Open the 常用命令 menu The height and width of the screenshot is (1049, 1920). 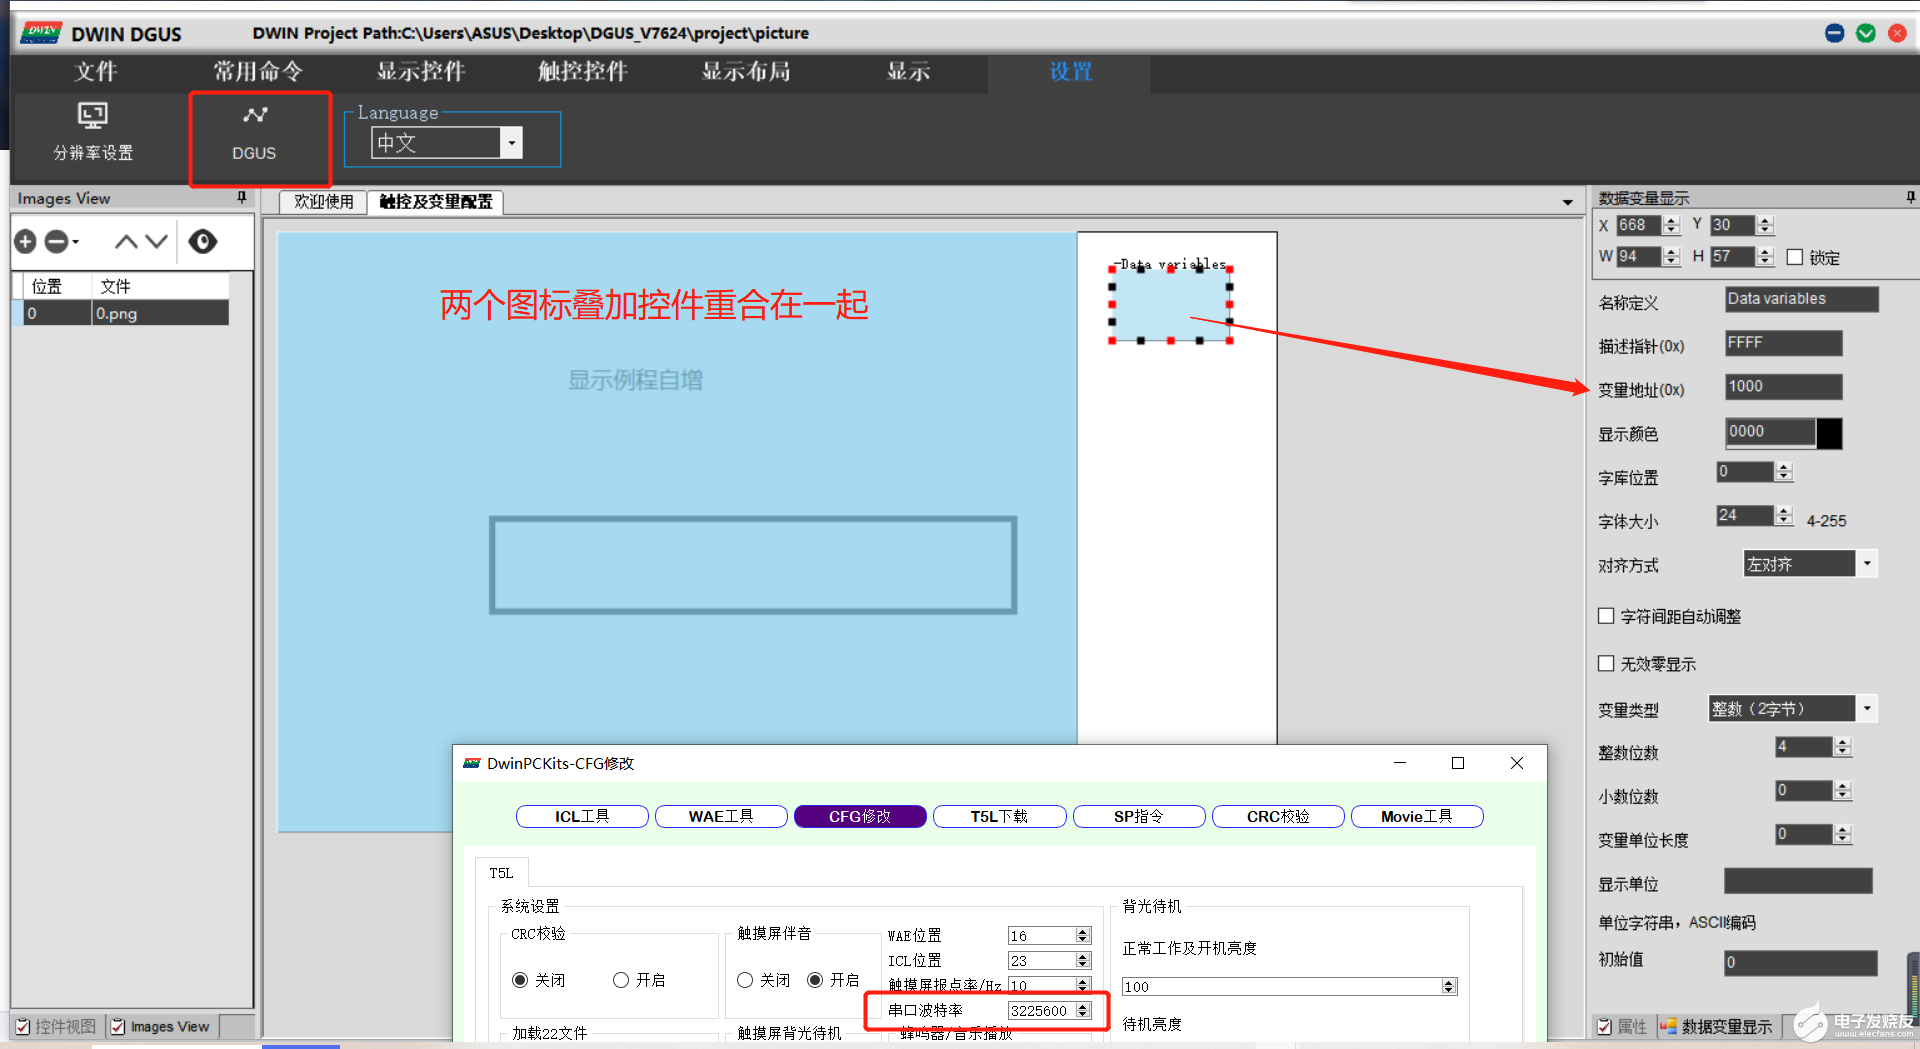[257, 72]
